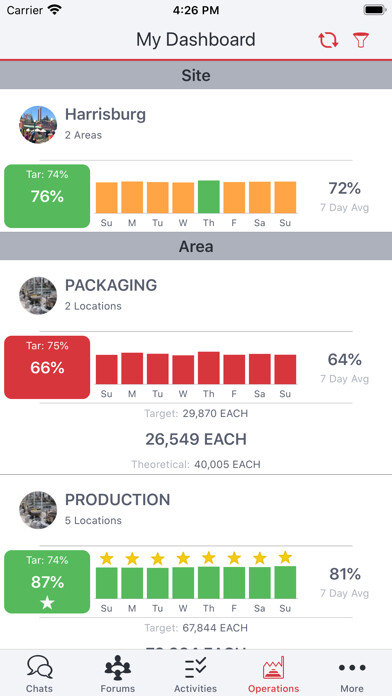392x696 pixels.
Task: Open the More ellipsis menu
Action: [x=352, y=674]
